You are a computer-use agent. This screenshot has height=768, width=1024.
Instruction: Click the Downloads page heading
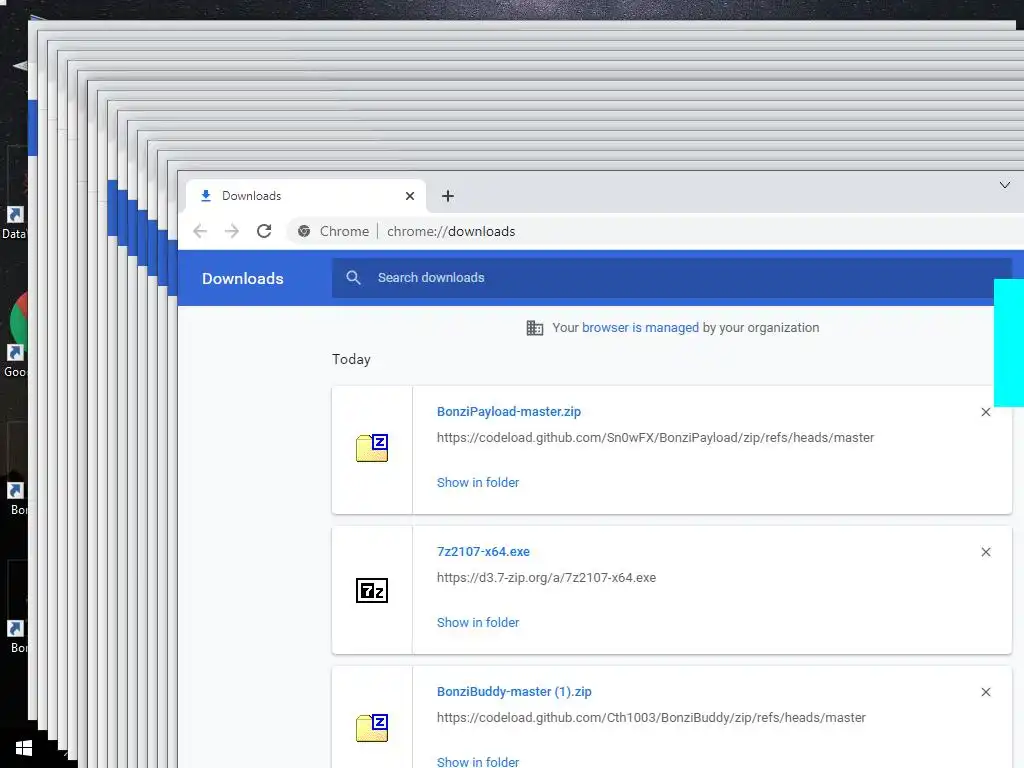click(x=242, y=279)
